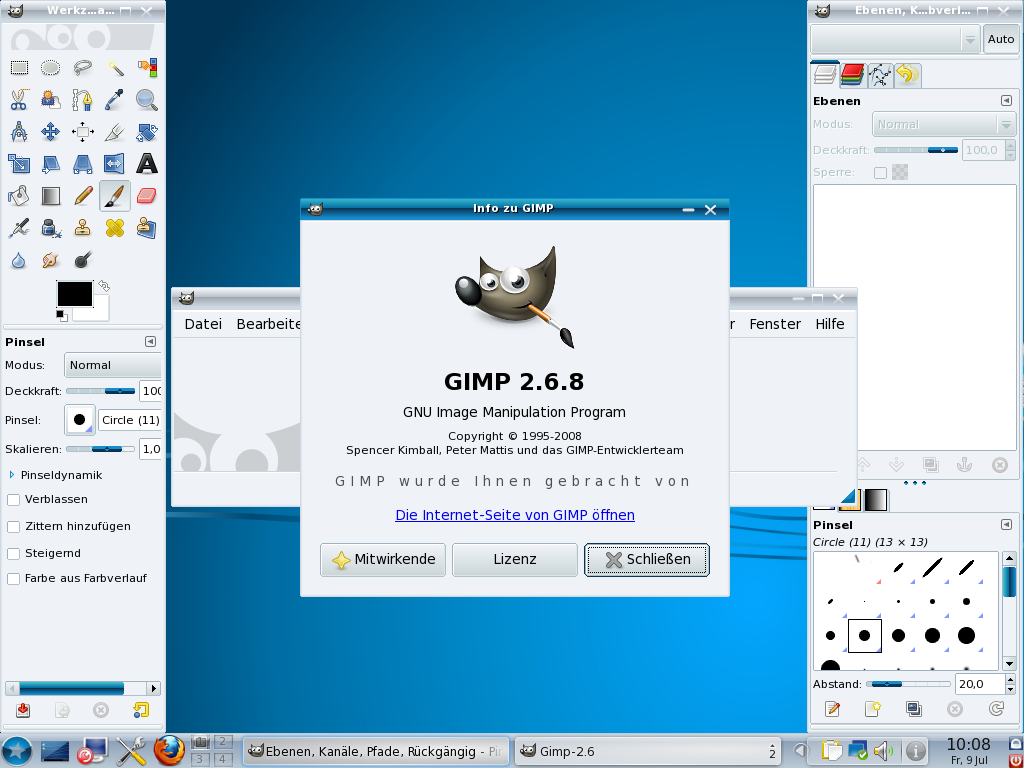Enable the Verblassen checkbox
The image size is (1024, 768).
[x=12, y=501]
